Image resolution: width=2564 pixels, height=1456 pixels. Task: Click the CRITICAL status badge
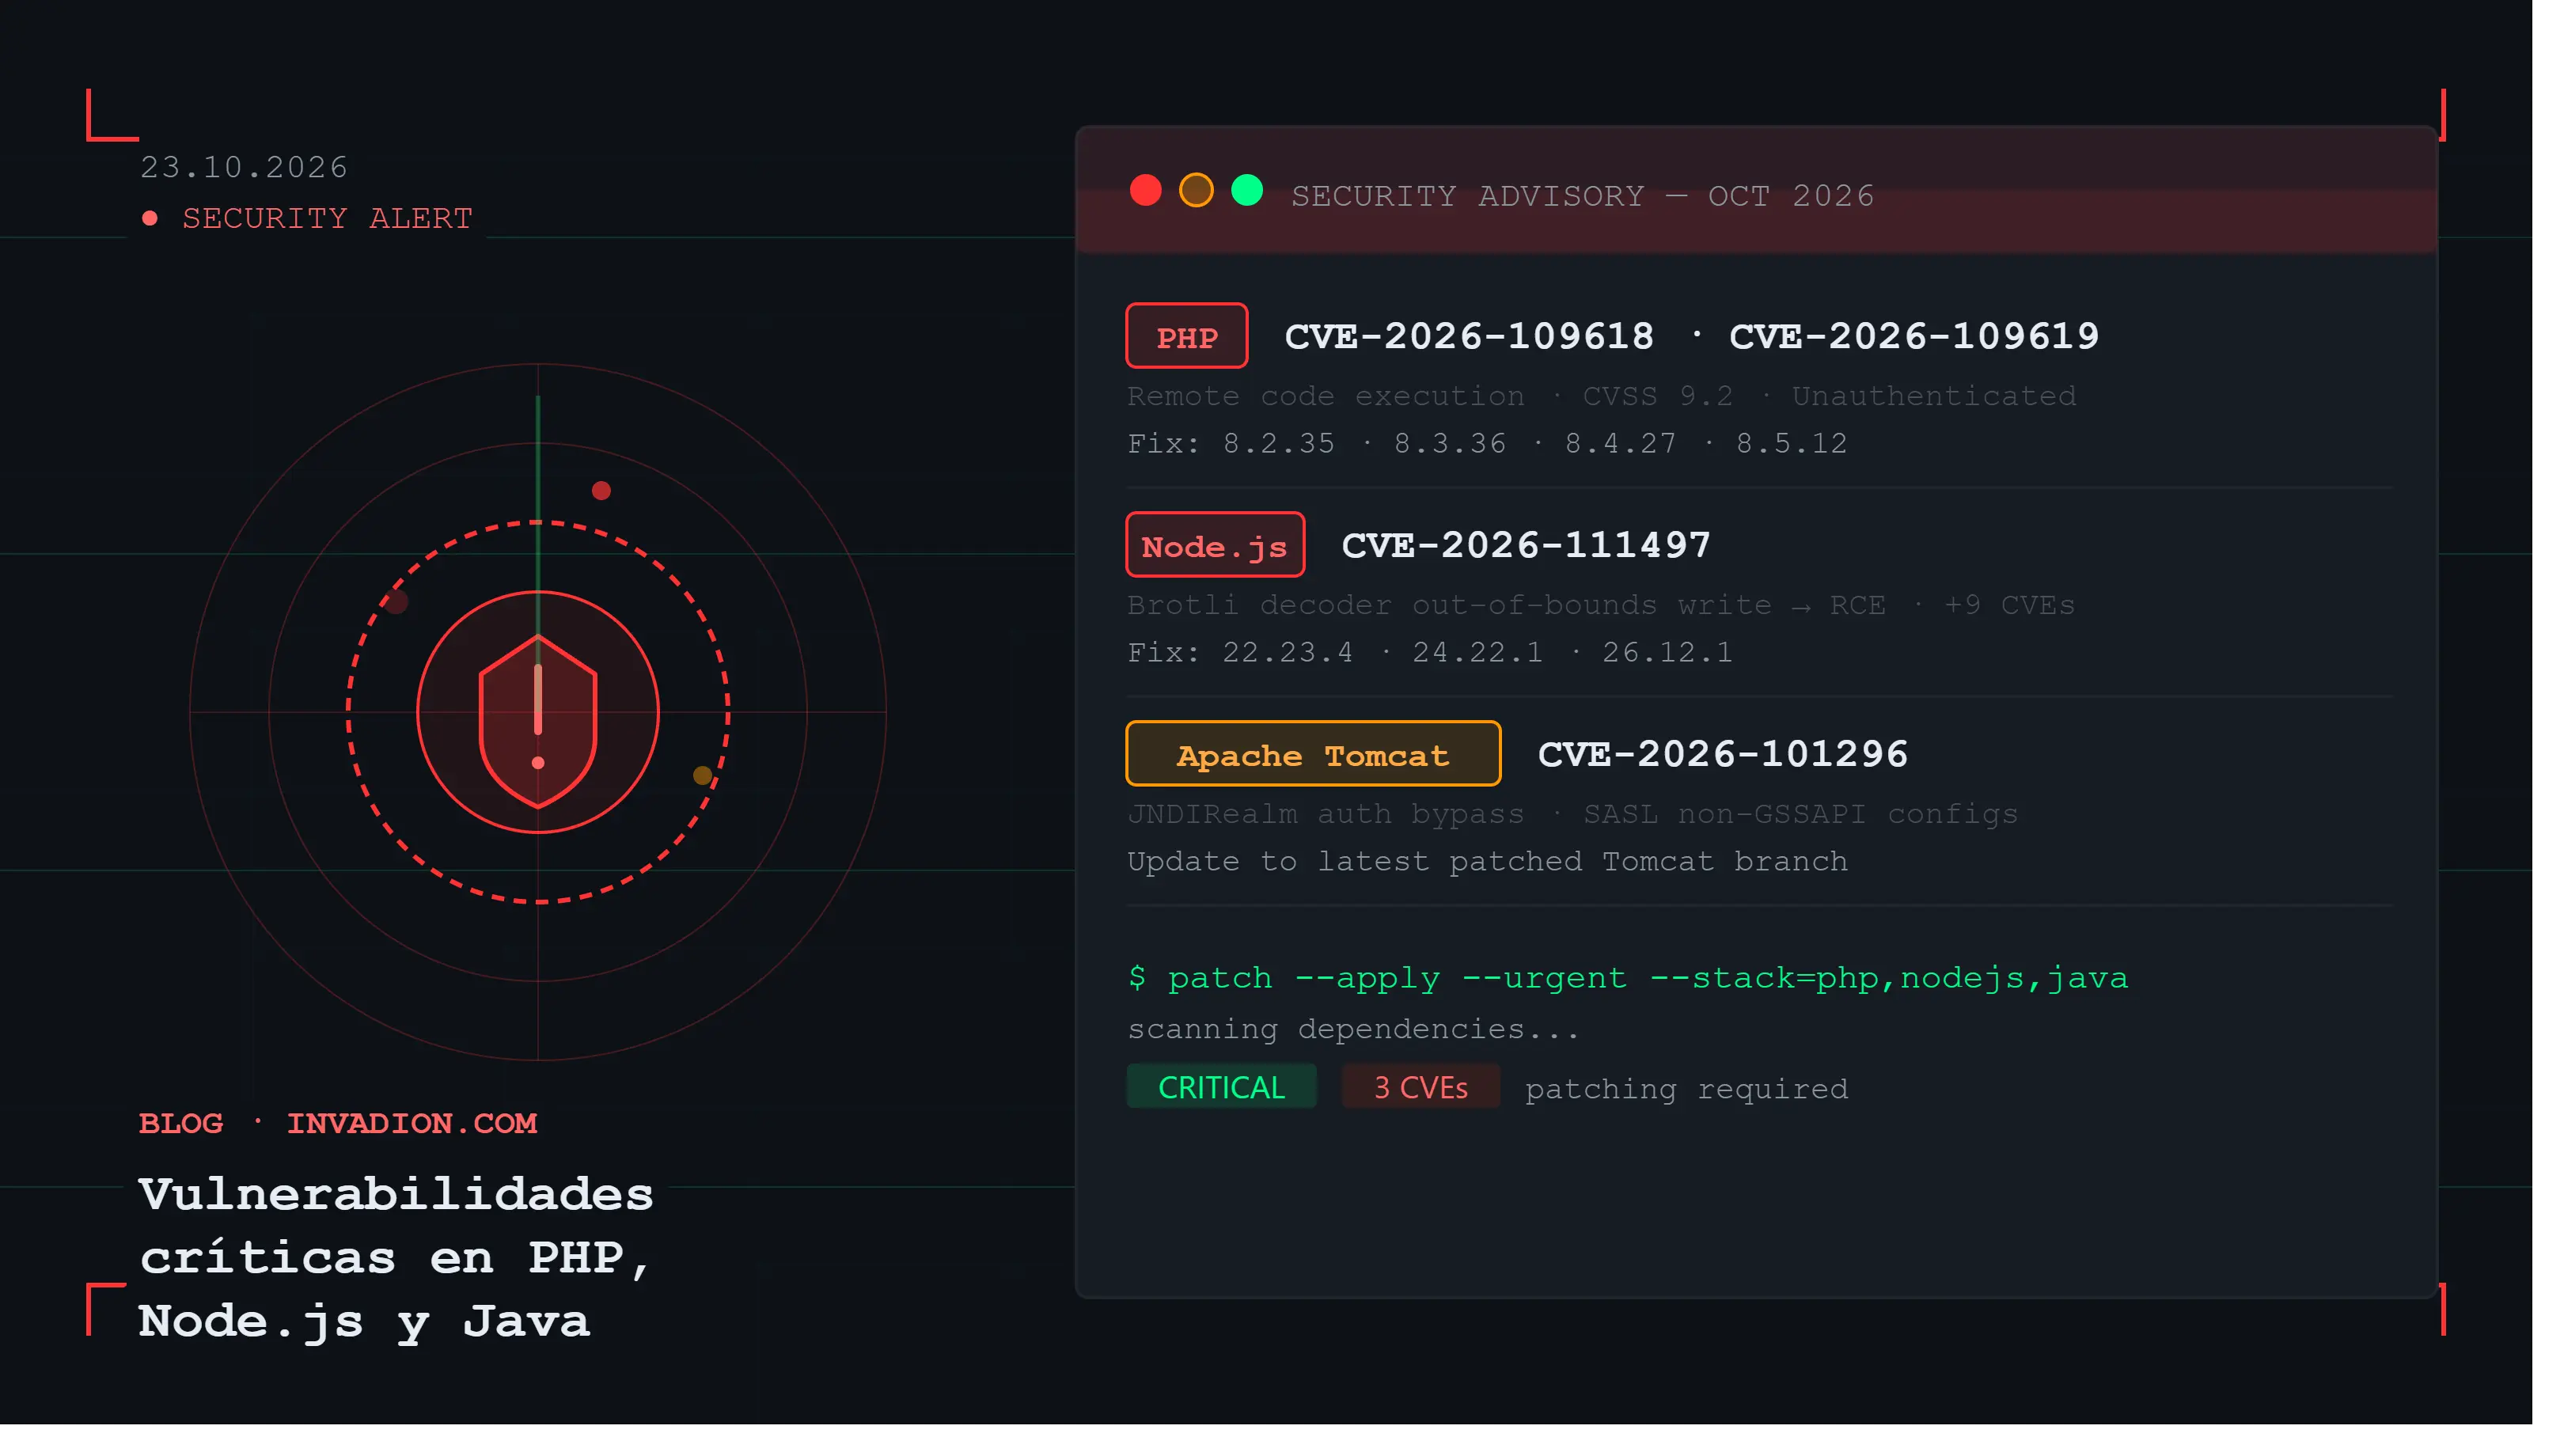coord(1221,1087)
